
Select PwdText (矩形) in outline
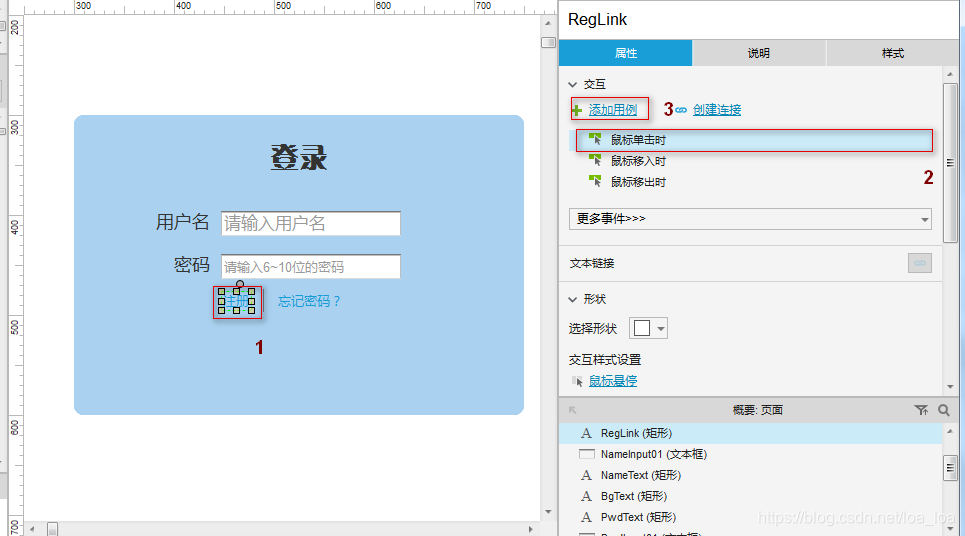coord(751,517)
